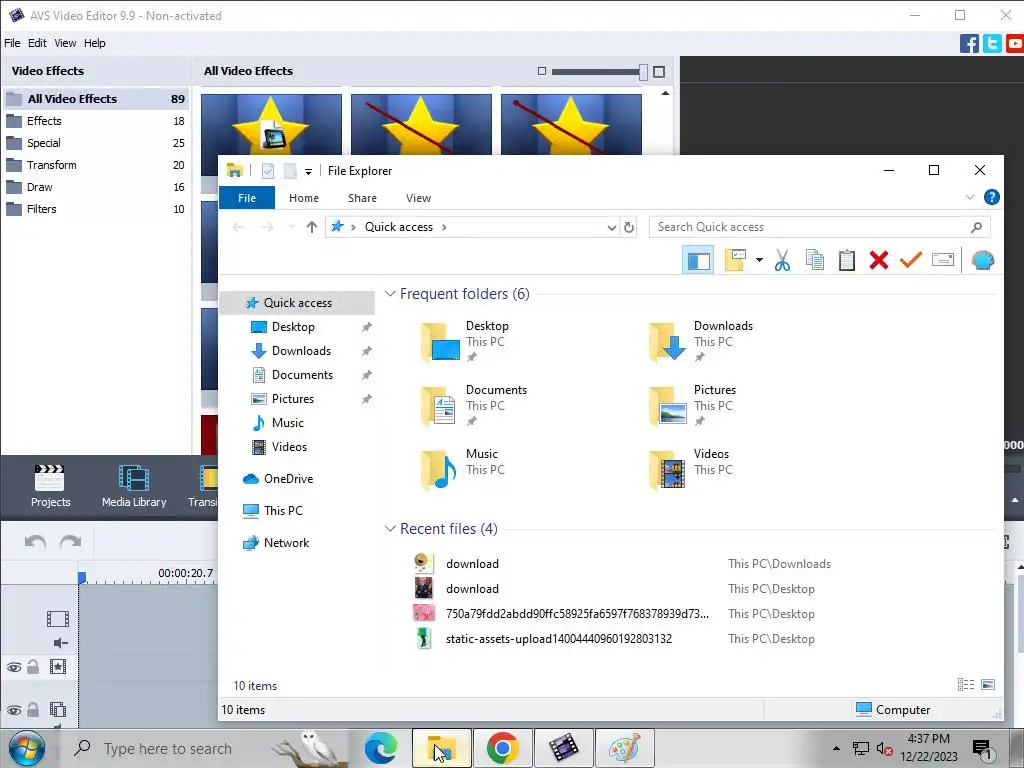
Task: Open File Explorer help question mark
Action: coord(991,197)
